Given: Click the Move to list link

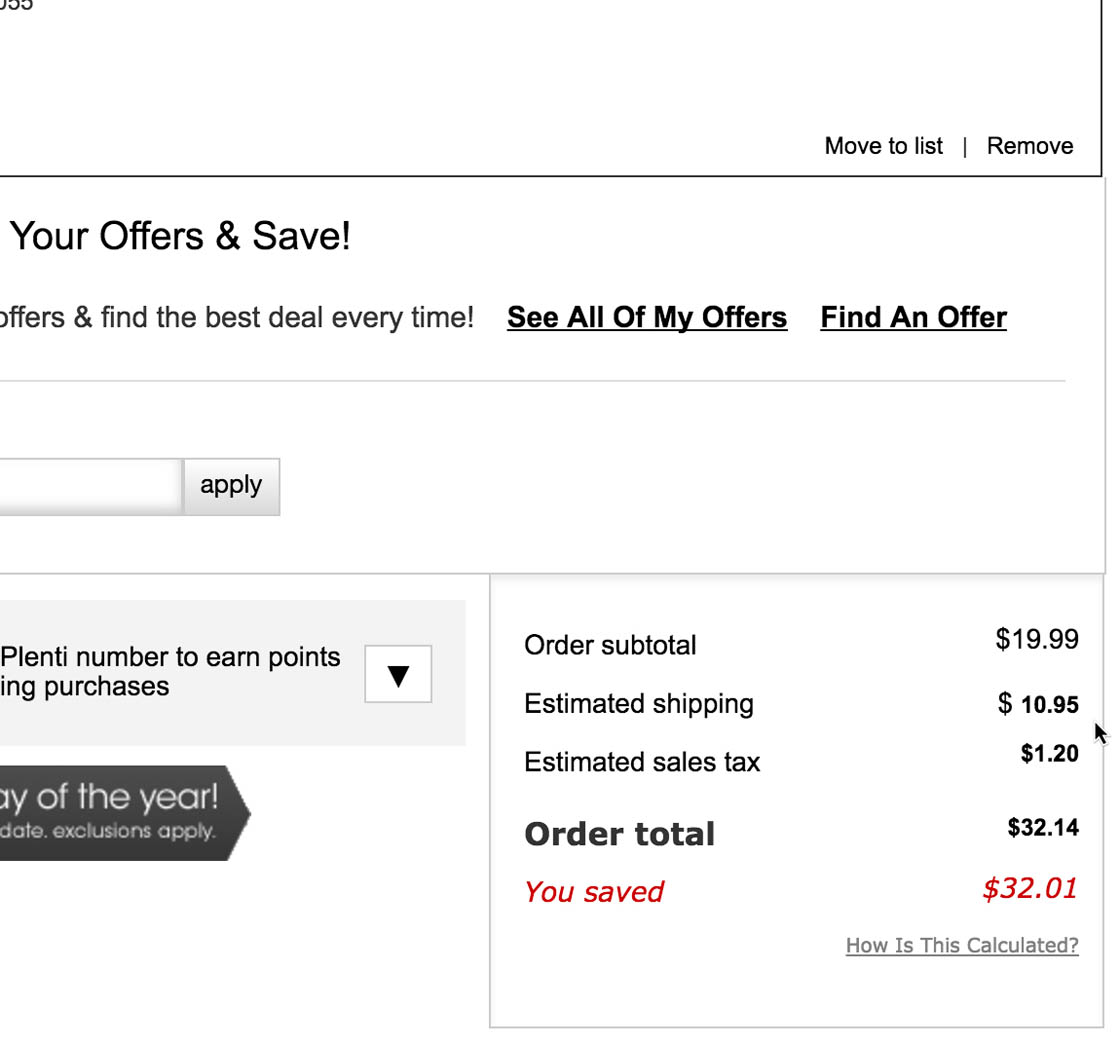Looking at the screenshot, I should point(883,146).
